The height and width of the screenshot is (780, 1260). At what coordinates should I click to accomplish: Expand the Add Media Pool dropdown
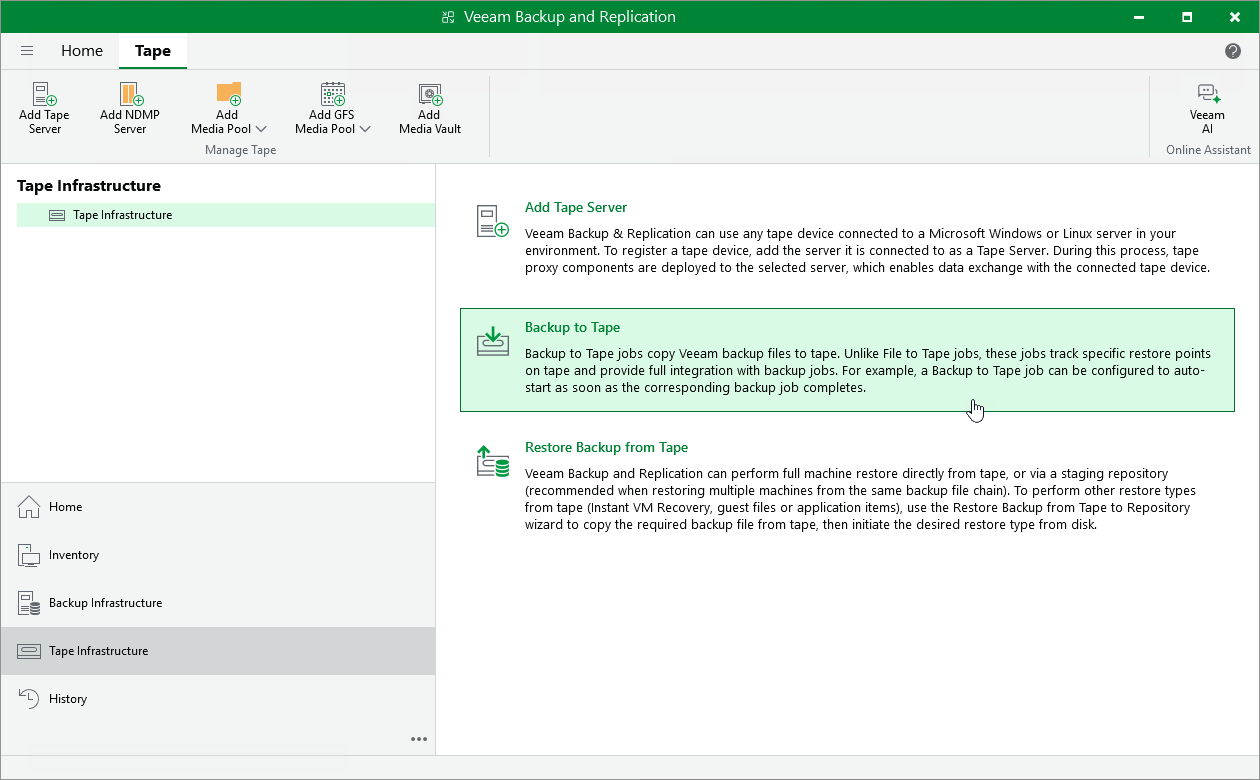(x=261, y=129)
